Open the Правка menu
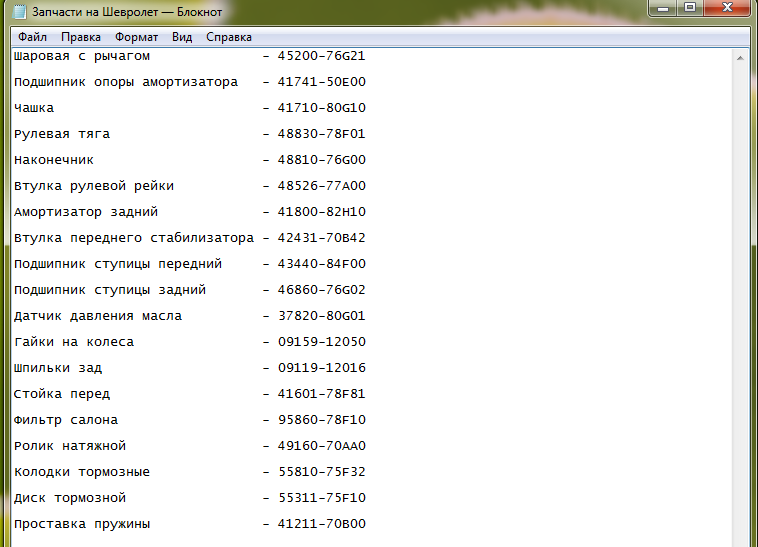Viewport: 758px width, 547px height. coord(81,37)
